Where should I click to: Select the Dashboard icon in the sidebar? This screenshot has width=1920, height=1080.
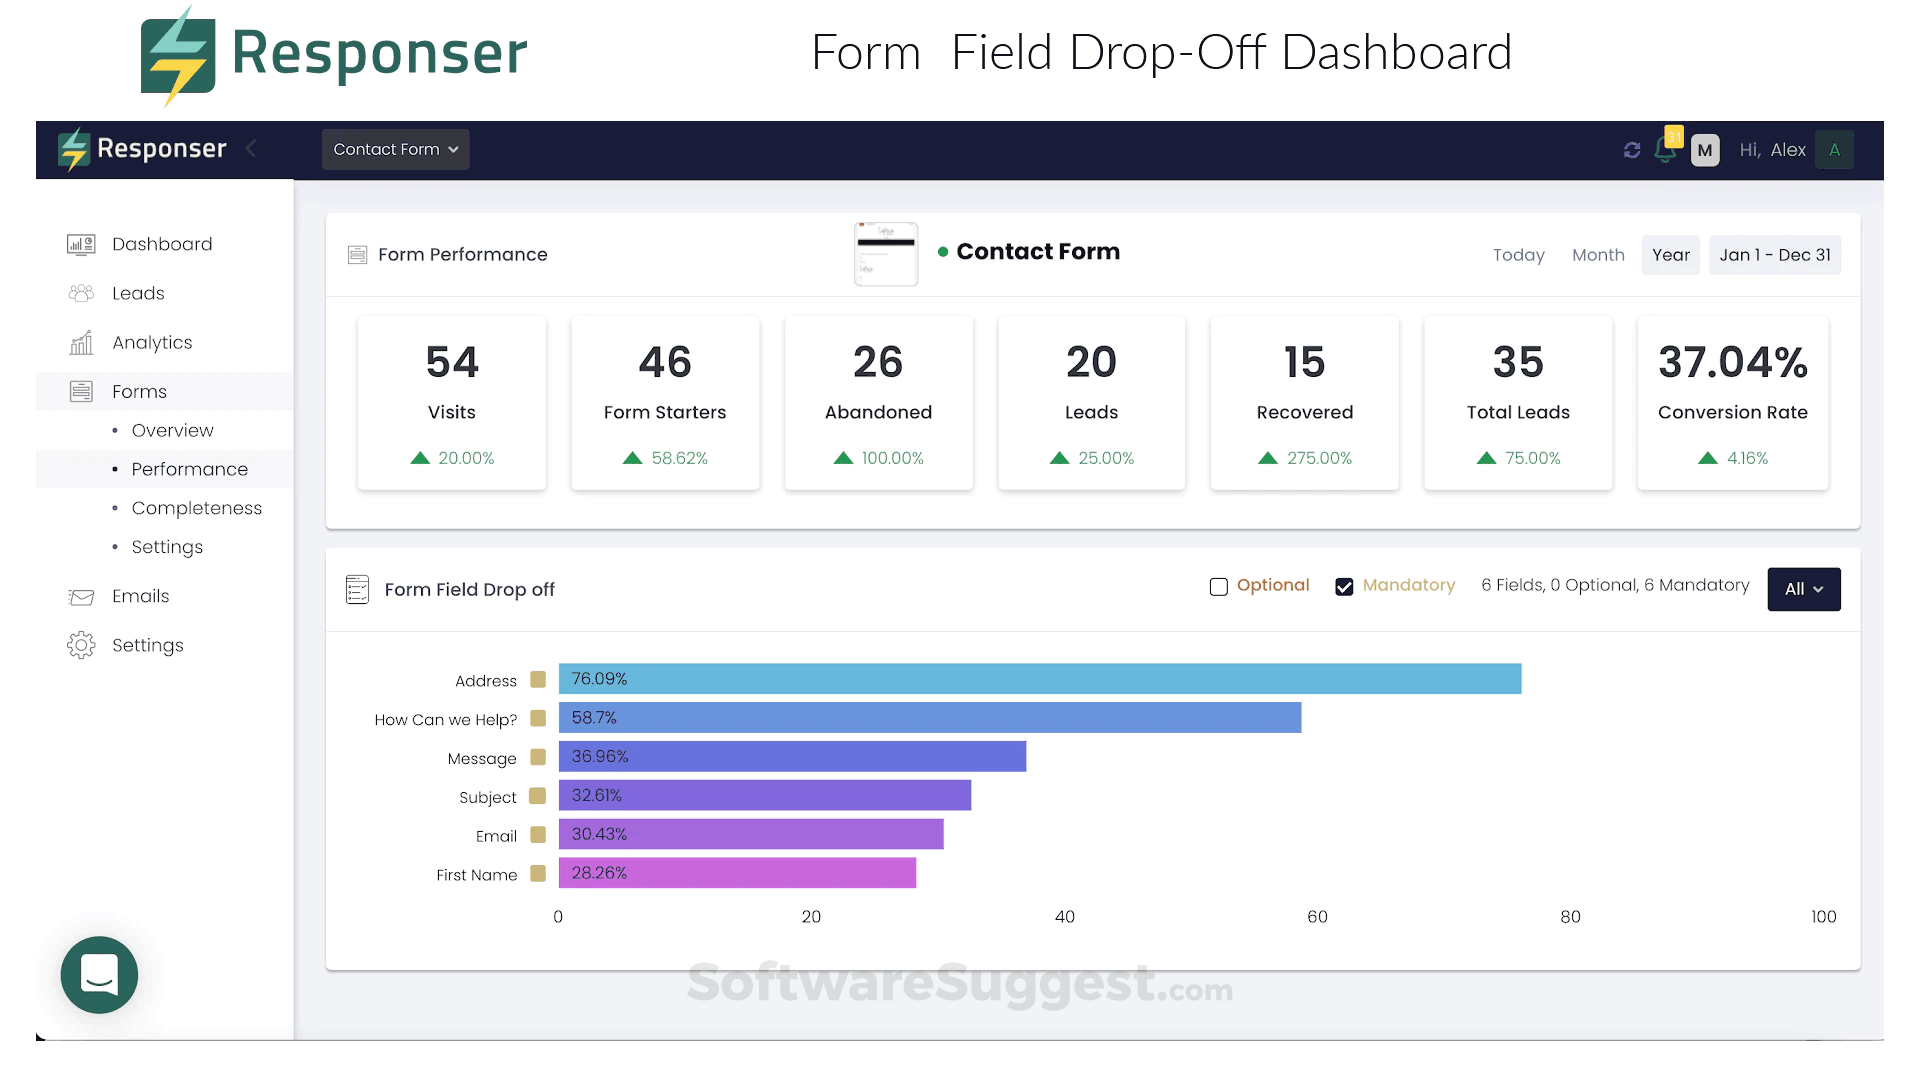[80, 244]
